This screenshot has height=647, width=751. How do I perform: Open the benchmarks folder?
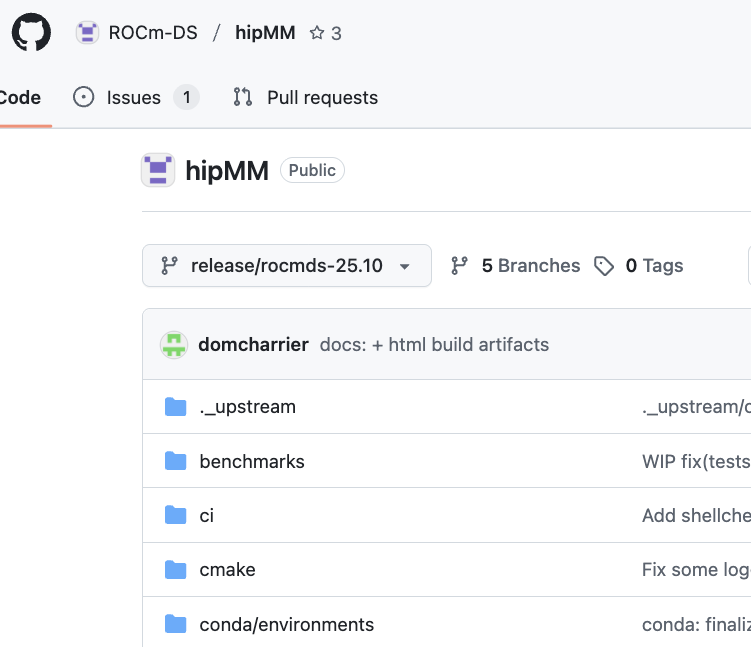click(252, 462)
